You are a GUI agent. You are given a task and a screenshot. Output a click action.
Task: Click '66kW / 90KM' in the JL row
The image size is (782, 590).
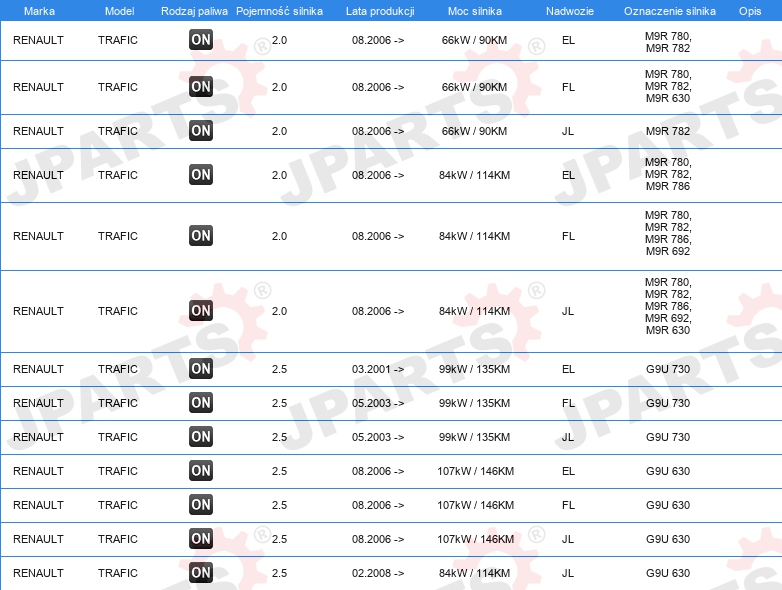click(474, 131)
